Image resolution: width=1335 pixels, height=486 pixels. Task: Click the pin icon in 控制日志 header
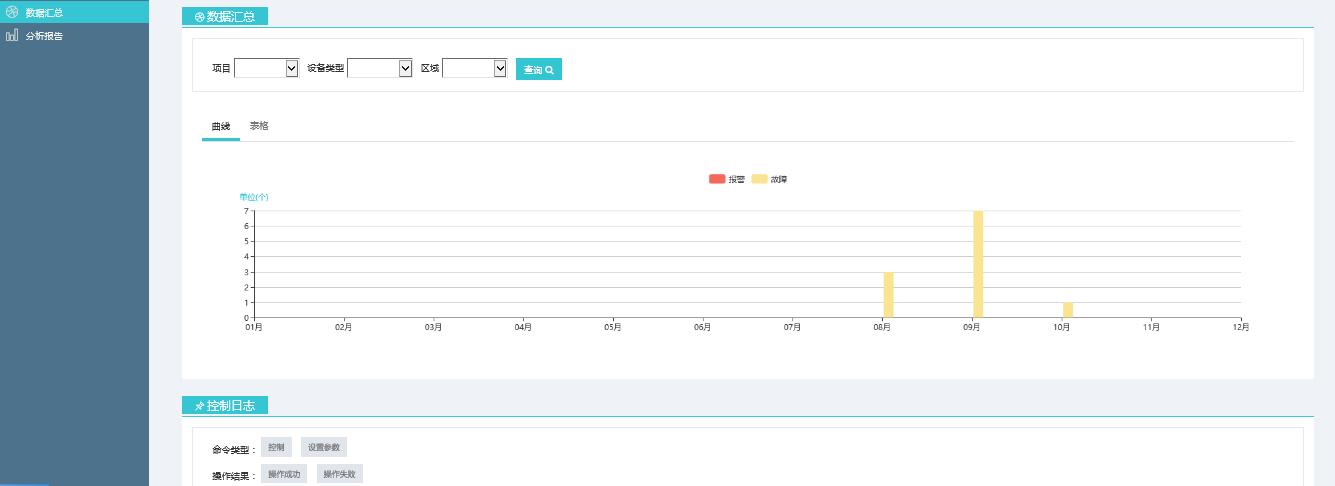point(199,406)
